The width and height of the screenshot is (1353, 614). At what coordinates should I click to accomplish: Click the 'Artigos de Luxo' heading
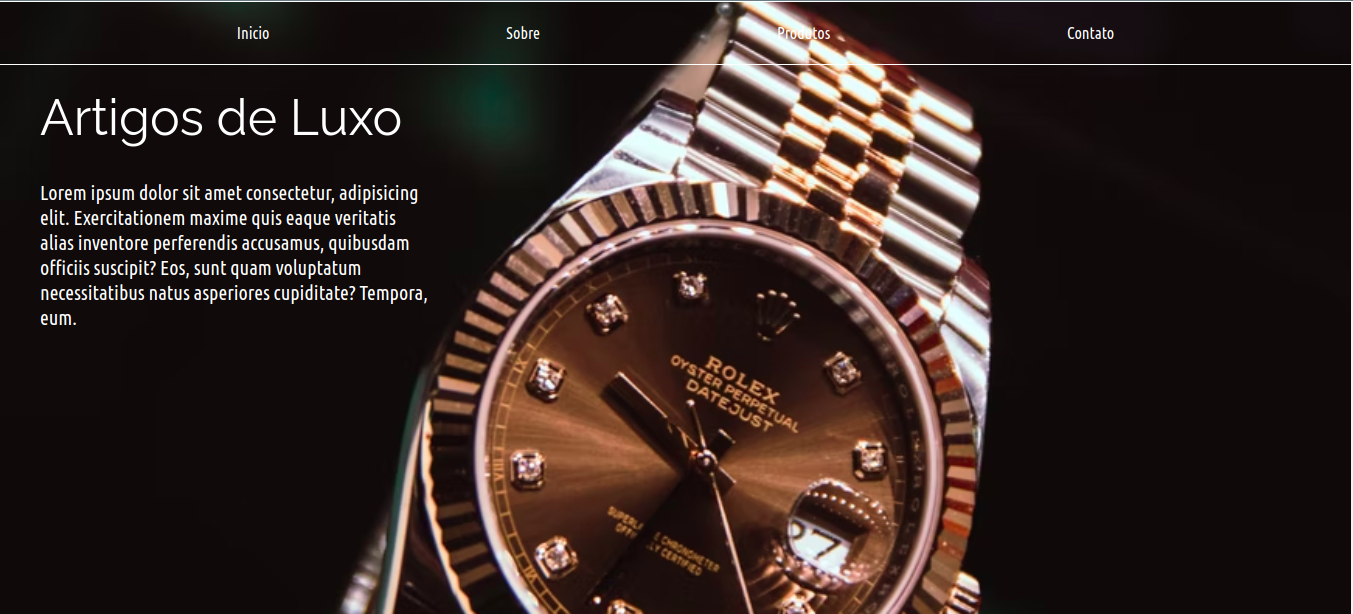221,117
